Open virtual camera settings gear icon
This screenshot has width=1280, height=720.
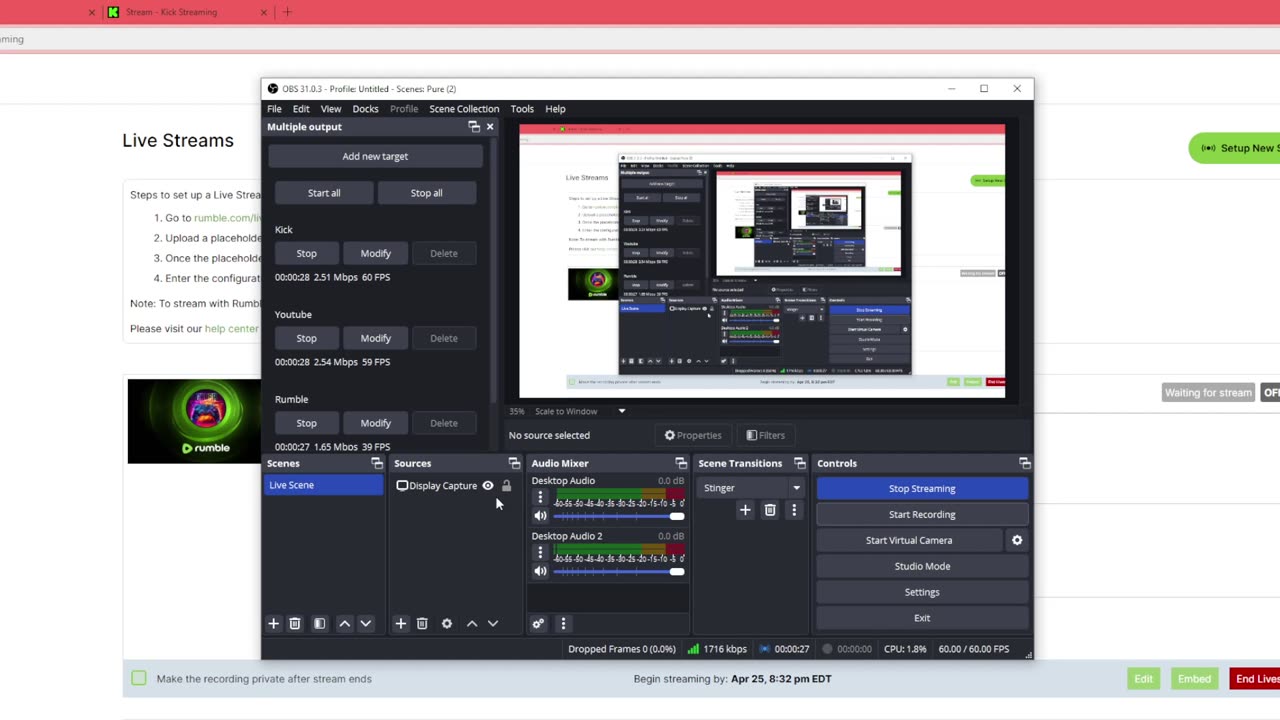(x=1017, y=540)
